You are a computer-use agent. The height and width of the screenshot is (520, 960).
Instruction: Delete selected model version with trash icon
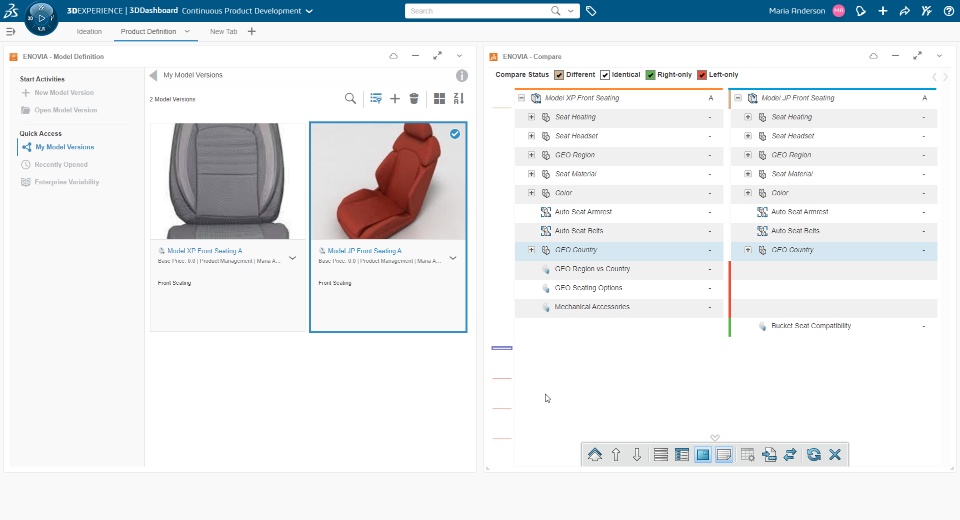tap(414, 99)
